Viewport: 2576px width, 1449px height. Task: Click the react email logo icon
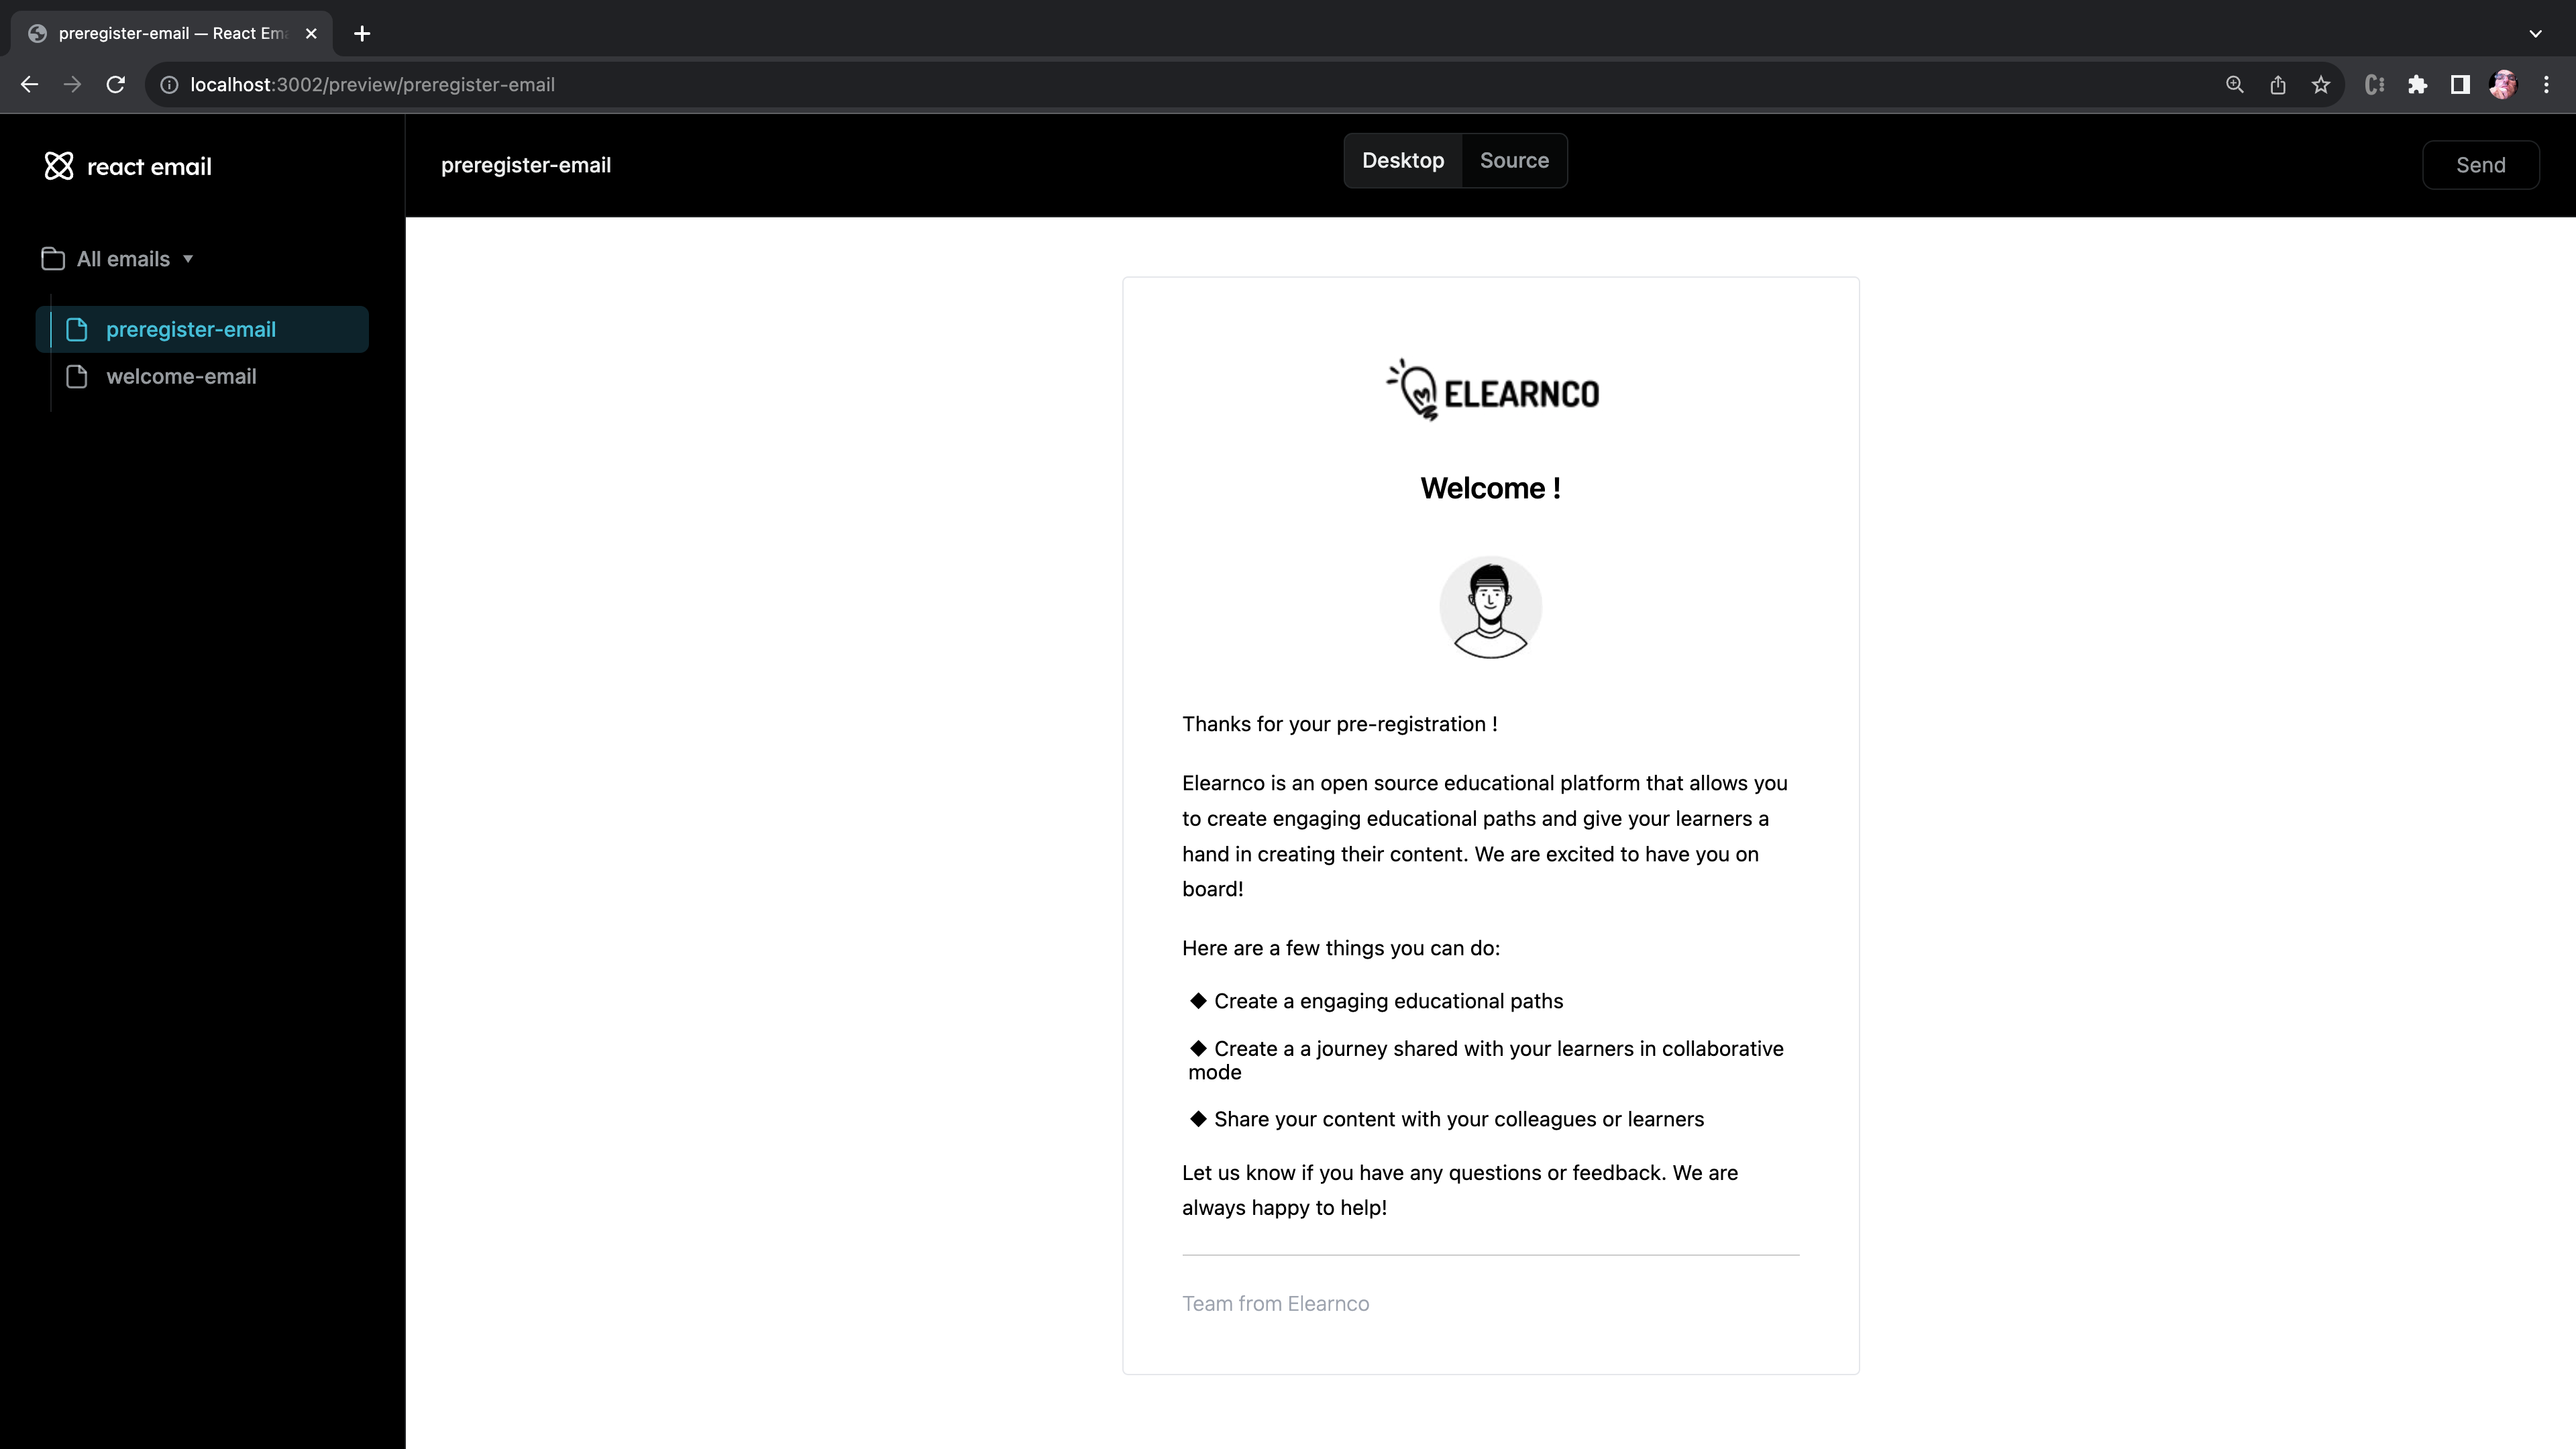point(58,164)
